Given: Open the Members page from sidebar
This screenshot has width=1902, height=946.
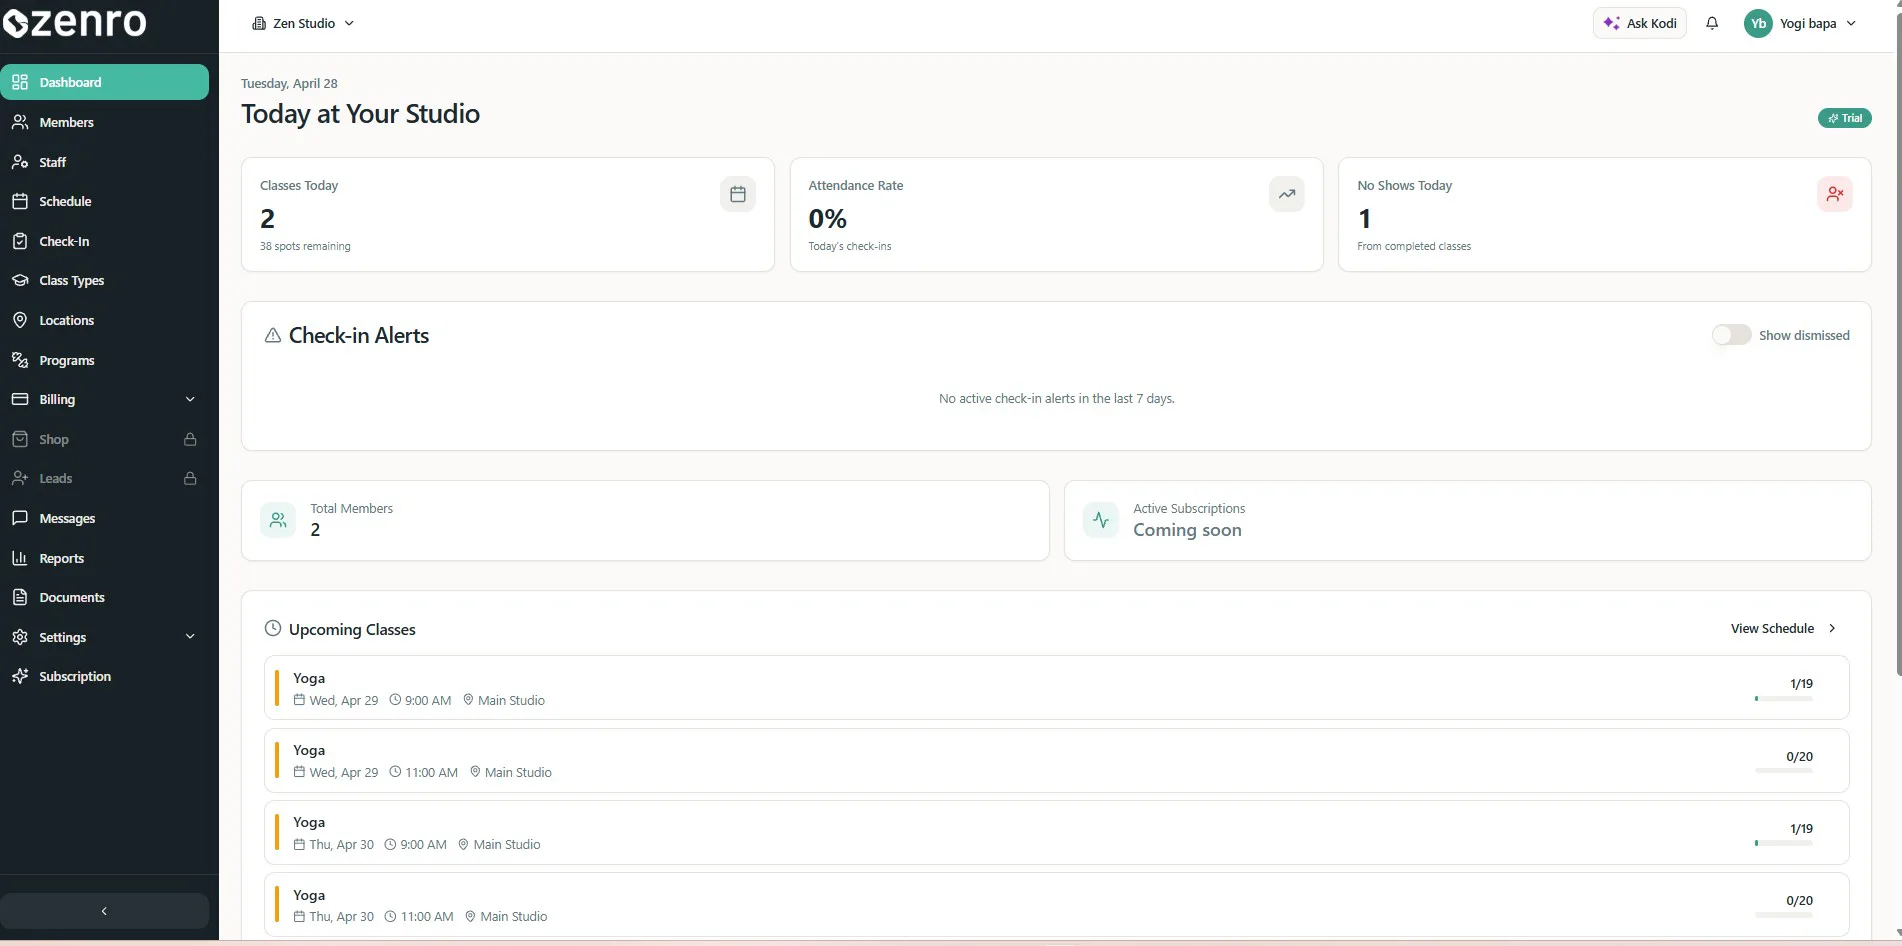Looking at the screenshot, I should 104,122.
